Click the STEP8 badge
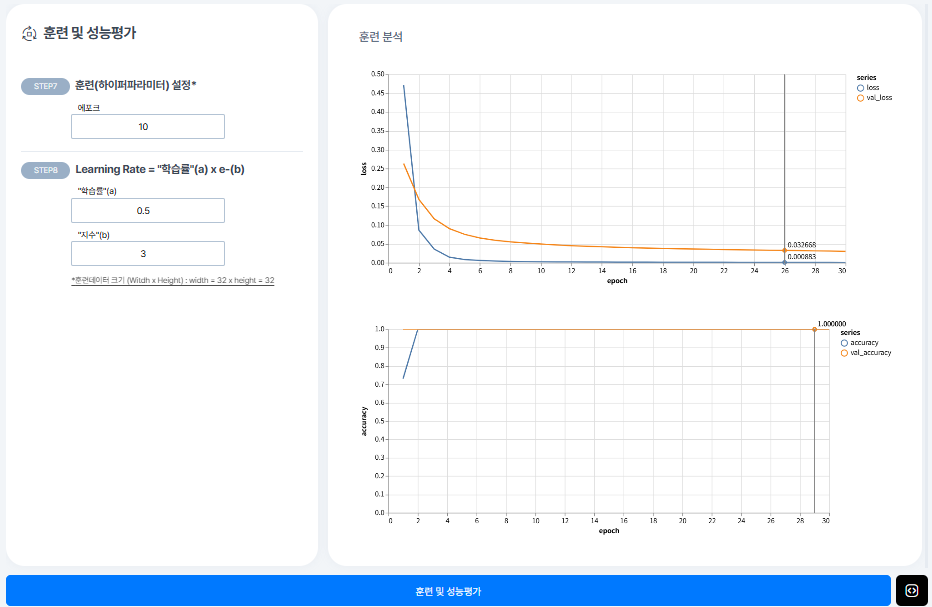Screen dimensions: 932x607 (45, 170)
